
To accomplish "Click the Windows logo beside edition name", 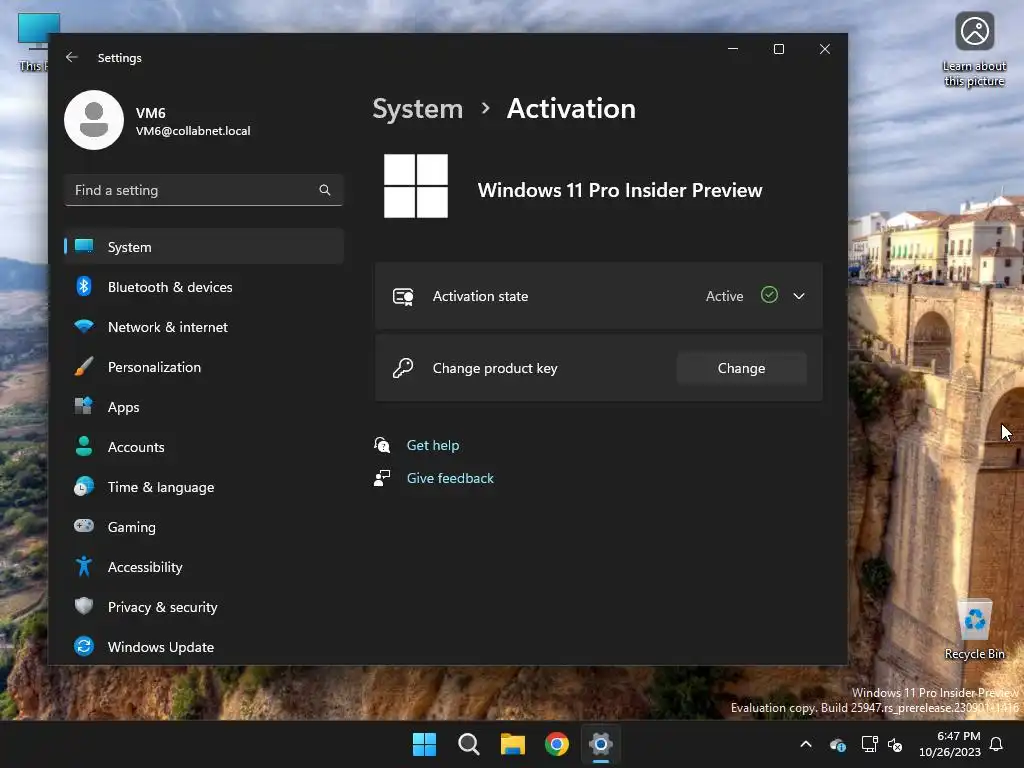I will point(416,186).
